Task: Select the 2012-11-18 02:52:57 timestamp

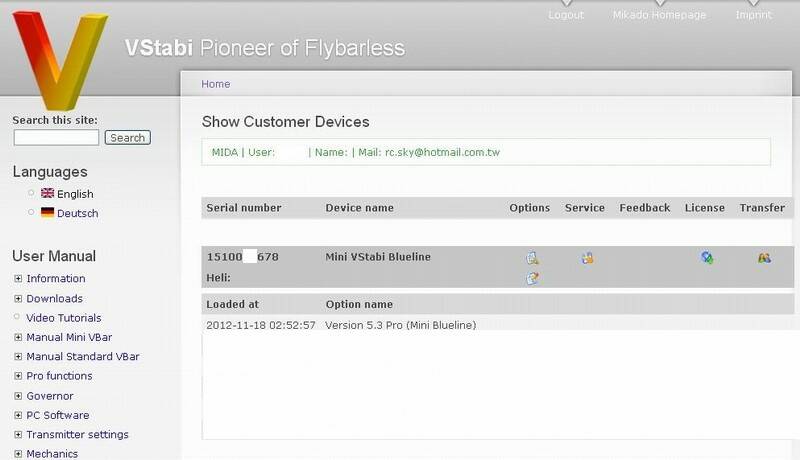Action: click(261, 325)
